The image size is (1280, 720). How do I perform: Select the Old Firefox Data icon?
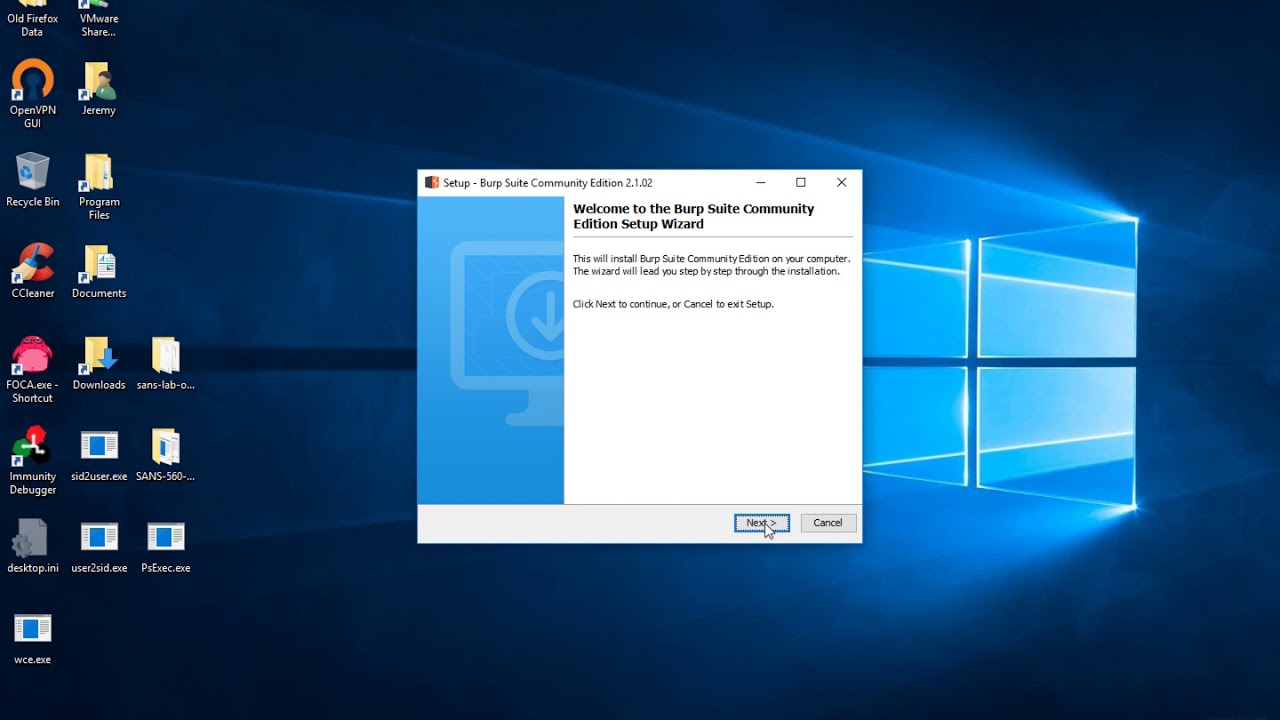click(32, 19)
